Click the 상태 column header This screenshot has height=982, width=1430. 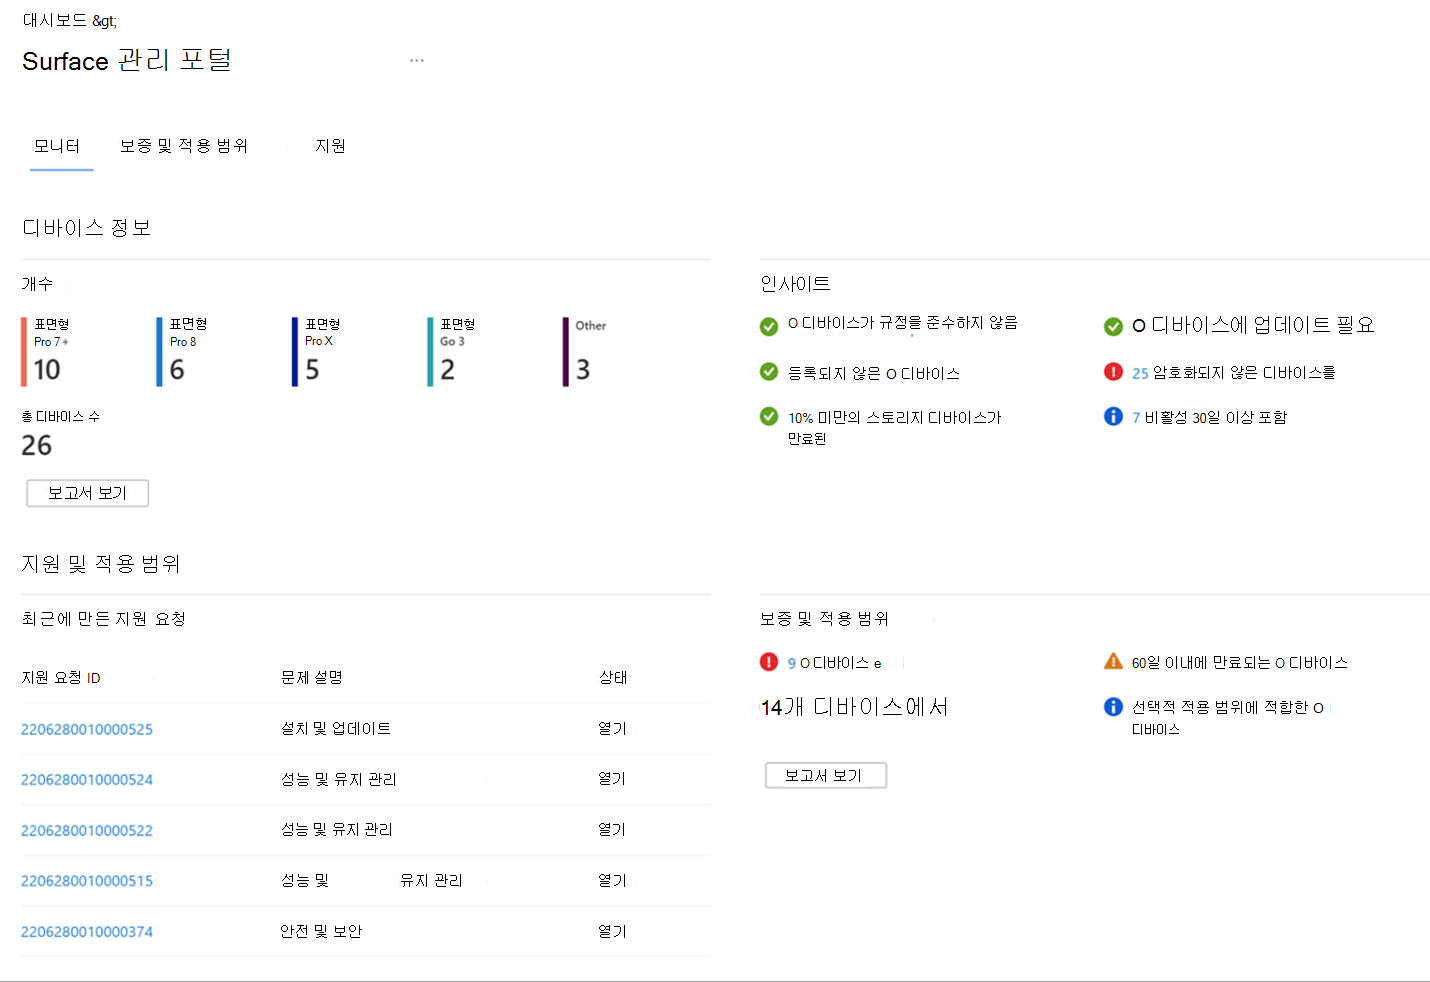613,677
